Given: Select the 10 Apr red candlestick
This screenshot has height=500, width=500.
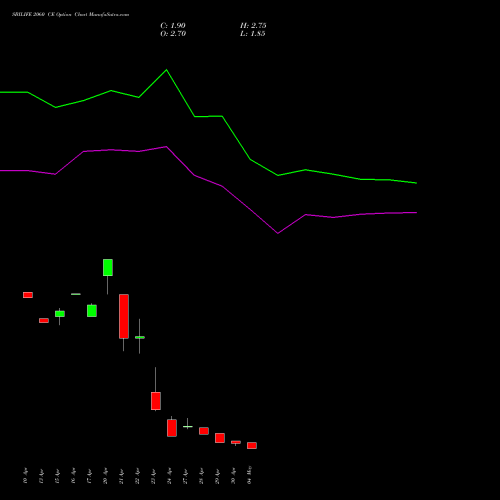Looking at the screenshot, I should coord(28,295).
